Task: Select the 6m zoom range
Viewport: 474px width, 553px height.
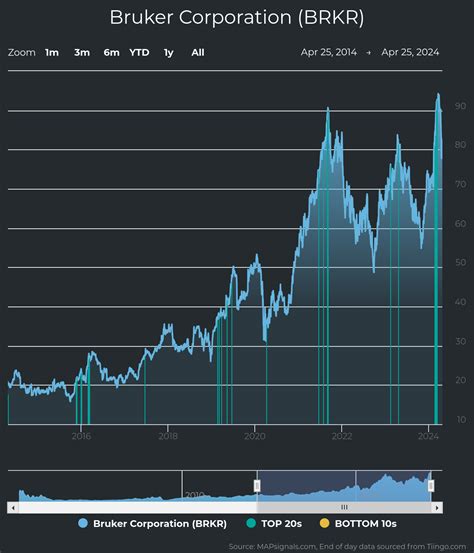Action: (111, 53)
